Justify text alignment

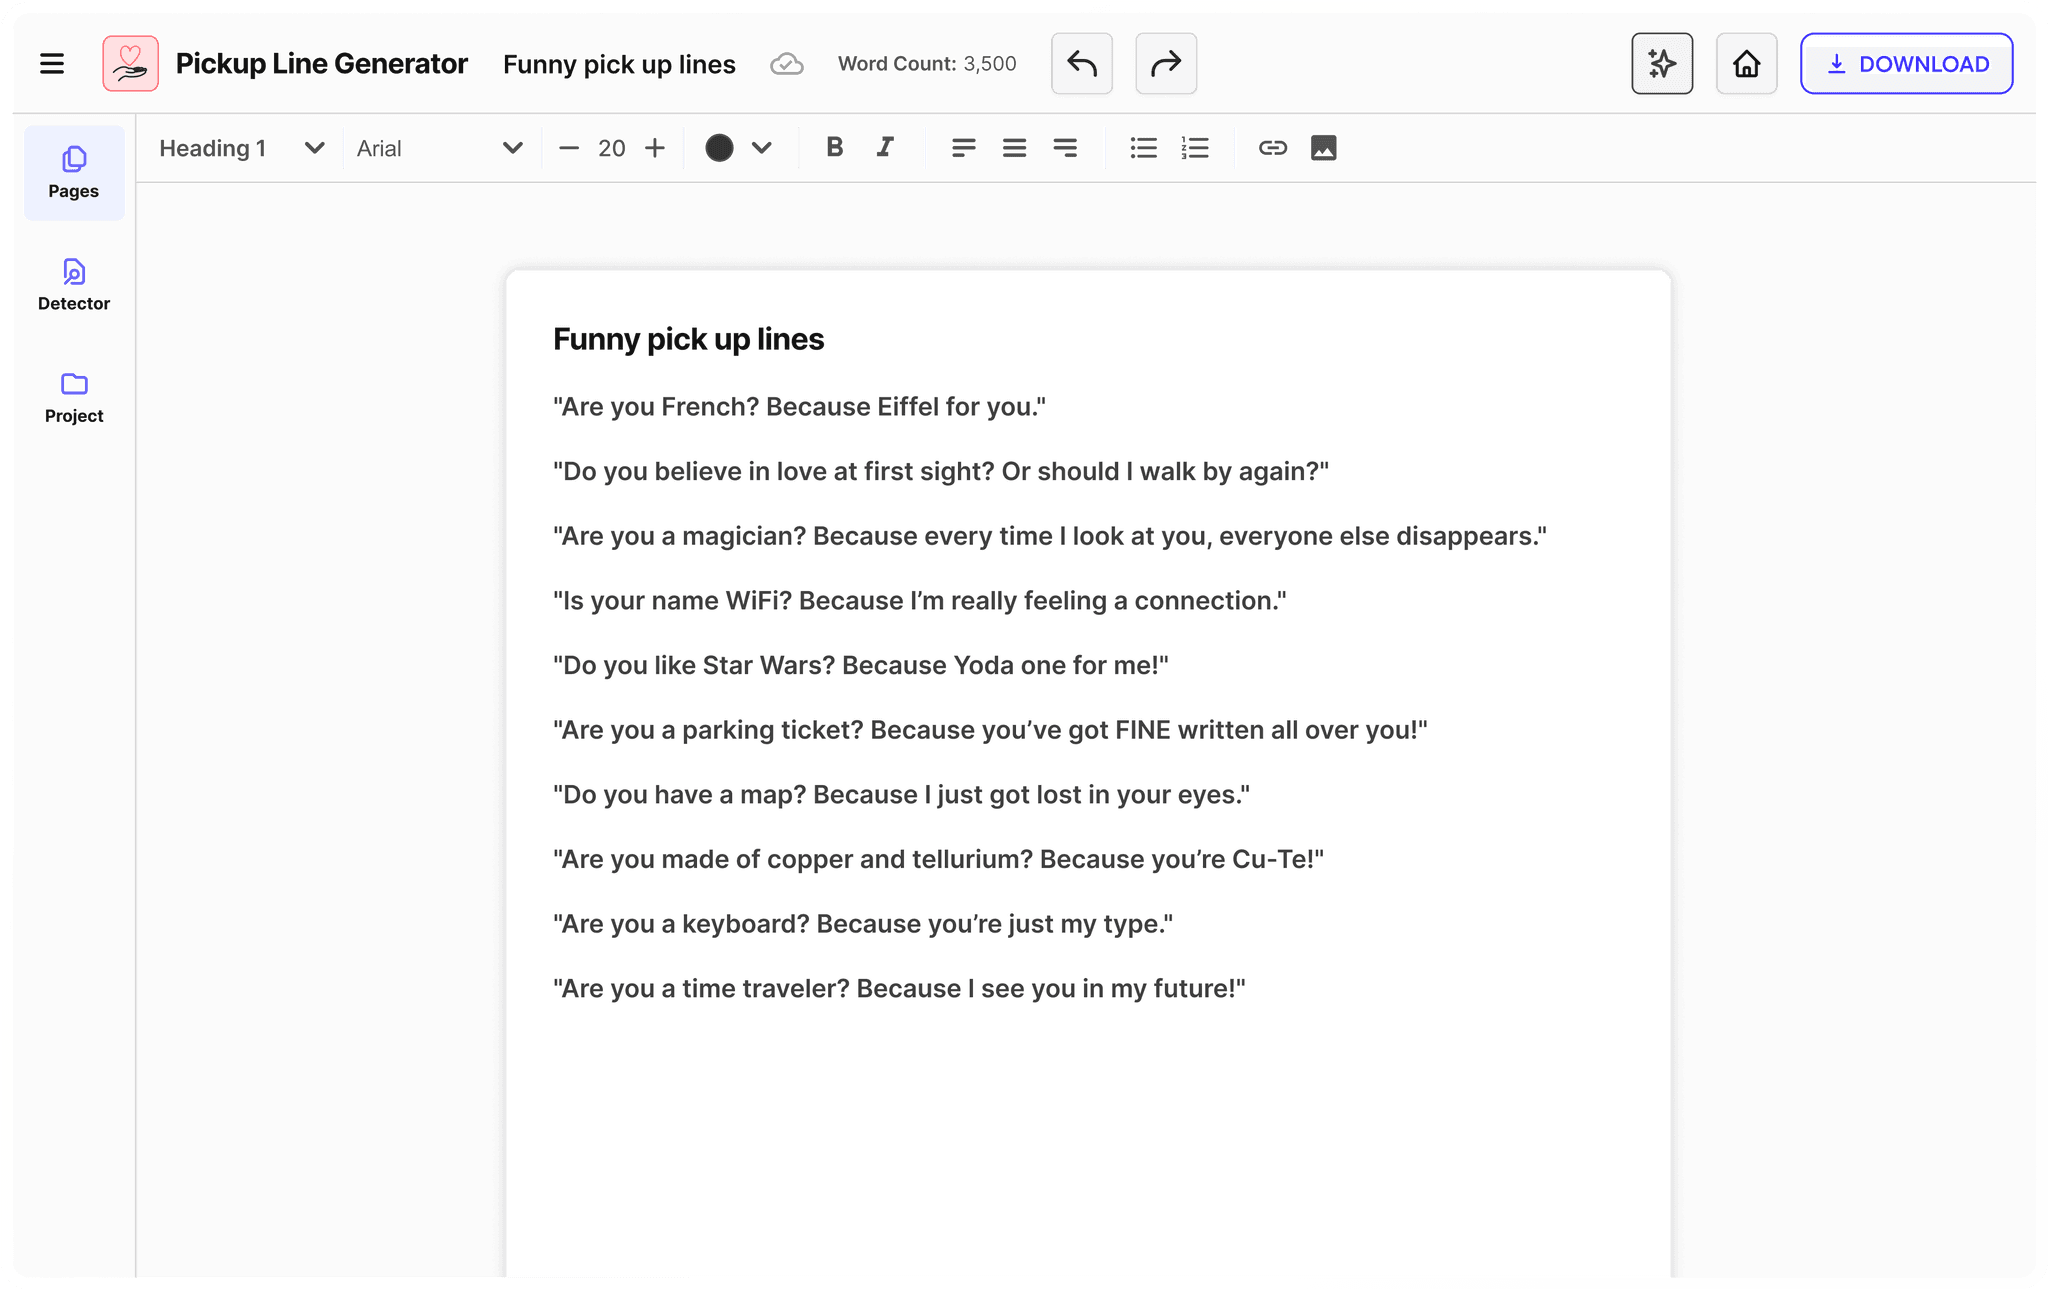pos(1015,148)
